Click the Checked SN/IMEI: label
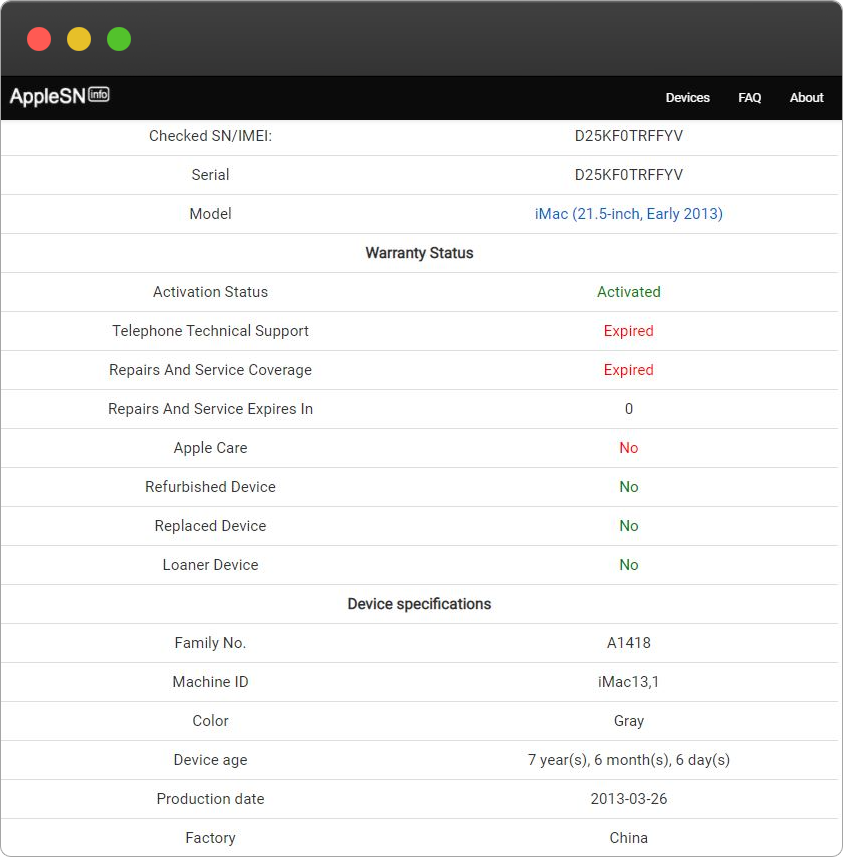 210,136
